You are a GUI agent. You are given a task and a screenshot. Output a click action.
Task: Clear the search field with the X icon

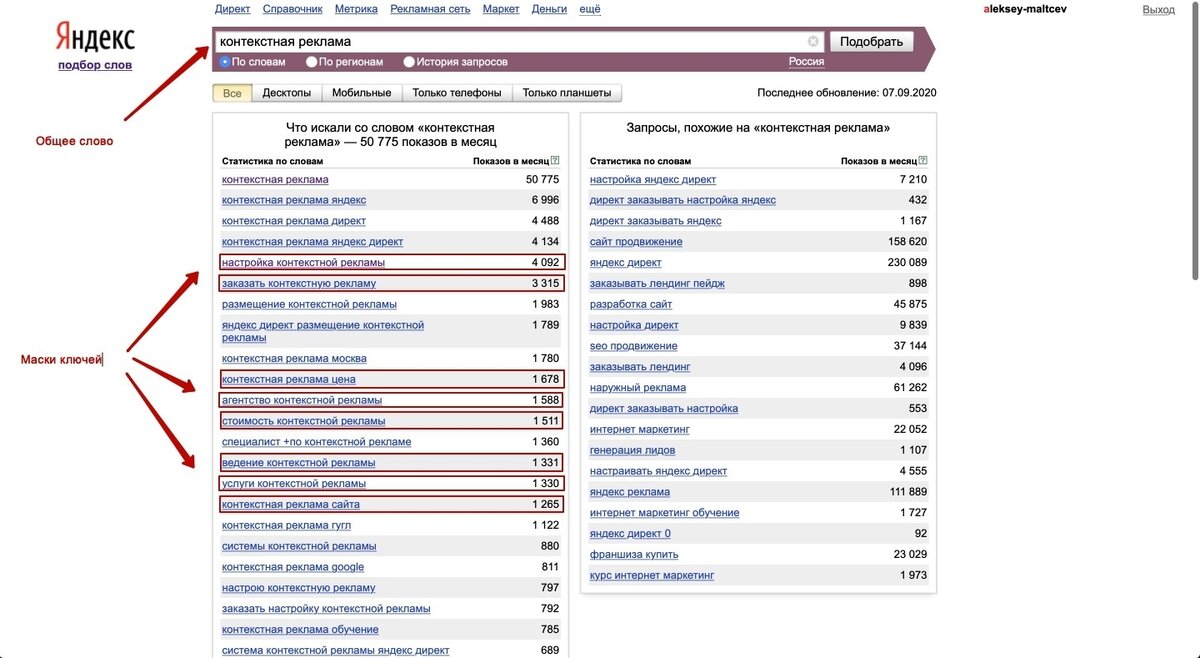click(x=812, y=42)
